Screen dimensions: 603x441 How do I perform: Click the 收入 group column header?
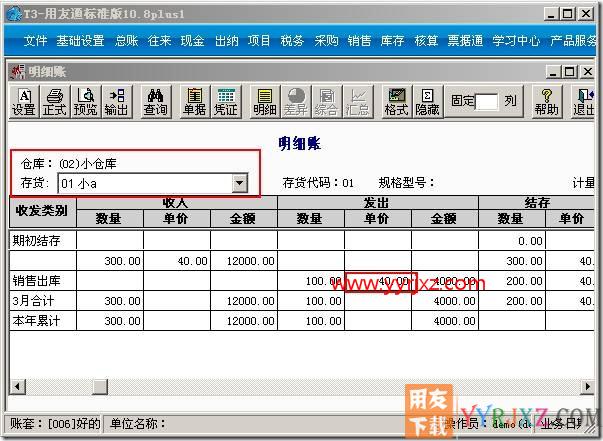point(177,203)
